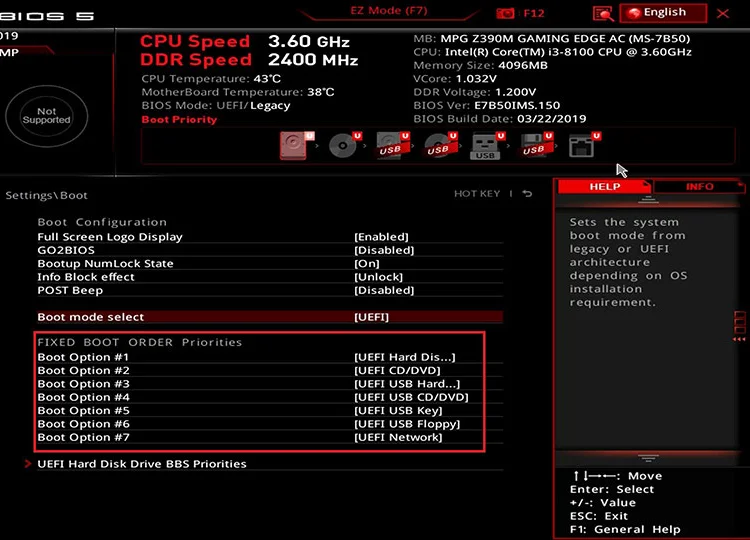The width and height of the screenshot is (750, 540).
Task: Click the CPU Speed 3.60 GHz reading
Action: (245, 41)
